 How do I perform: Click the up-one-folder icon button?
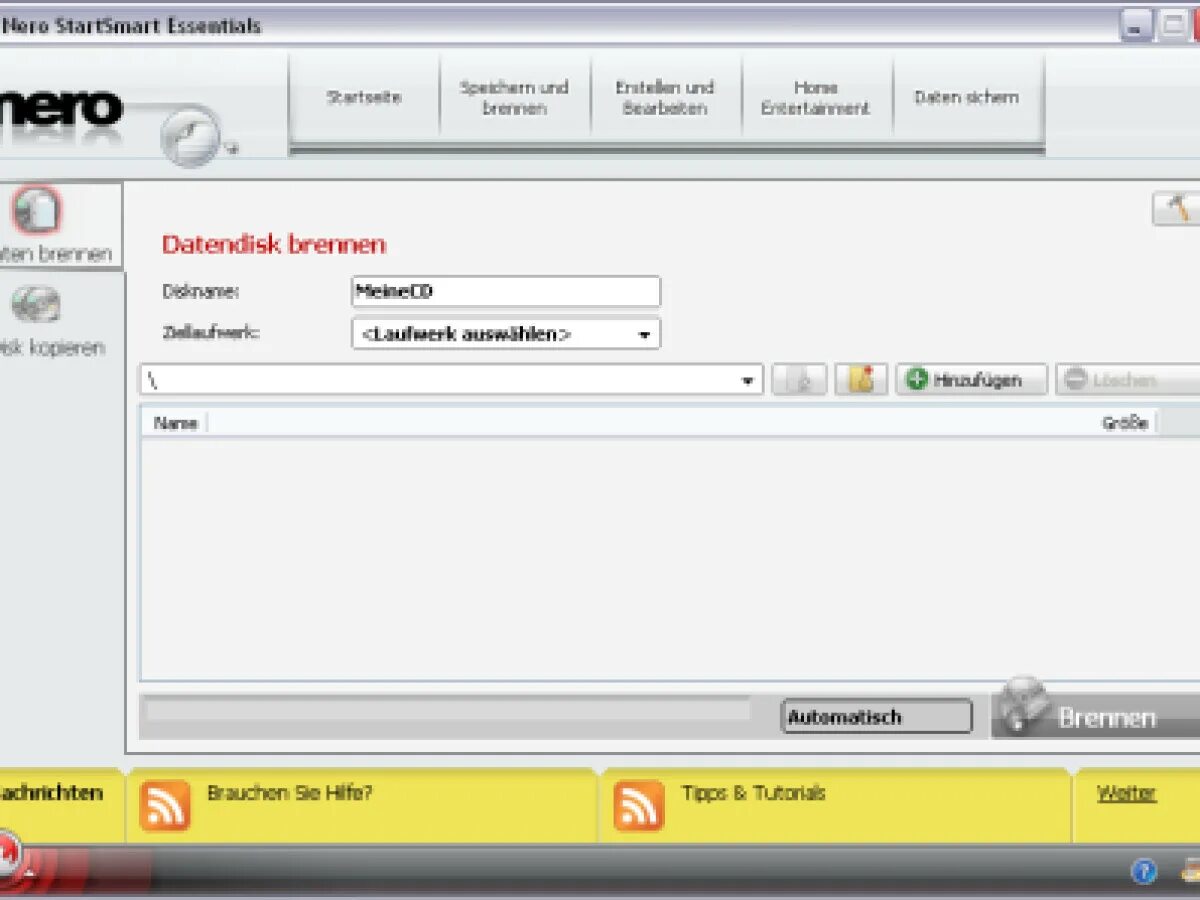[x=800, y=380]
